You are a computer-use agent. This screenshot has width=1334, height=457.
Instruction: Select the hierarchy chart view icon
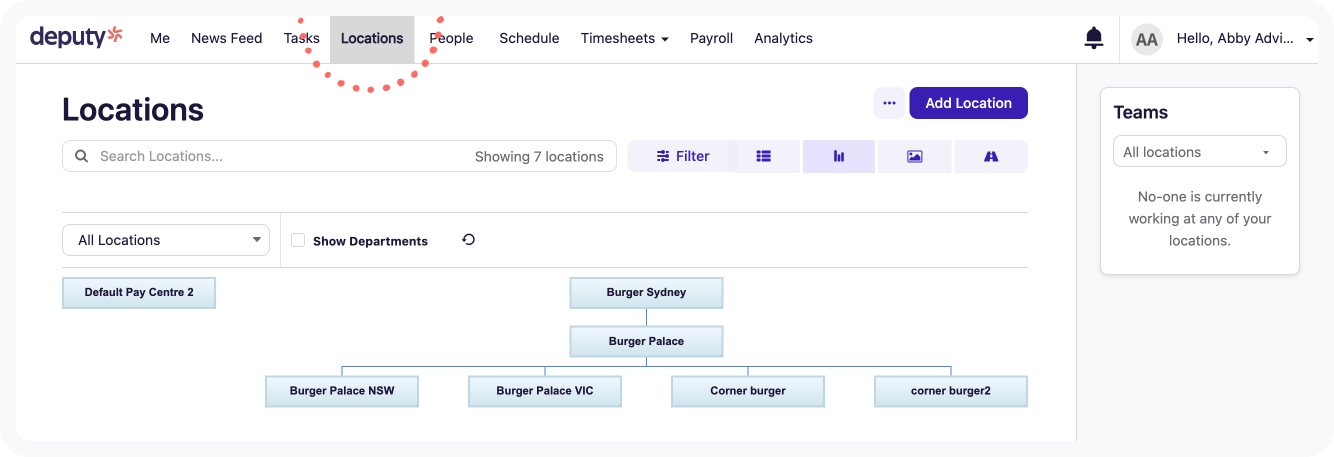tap(839, 156)
